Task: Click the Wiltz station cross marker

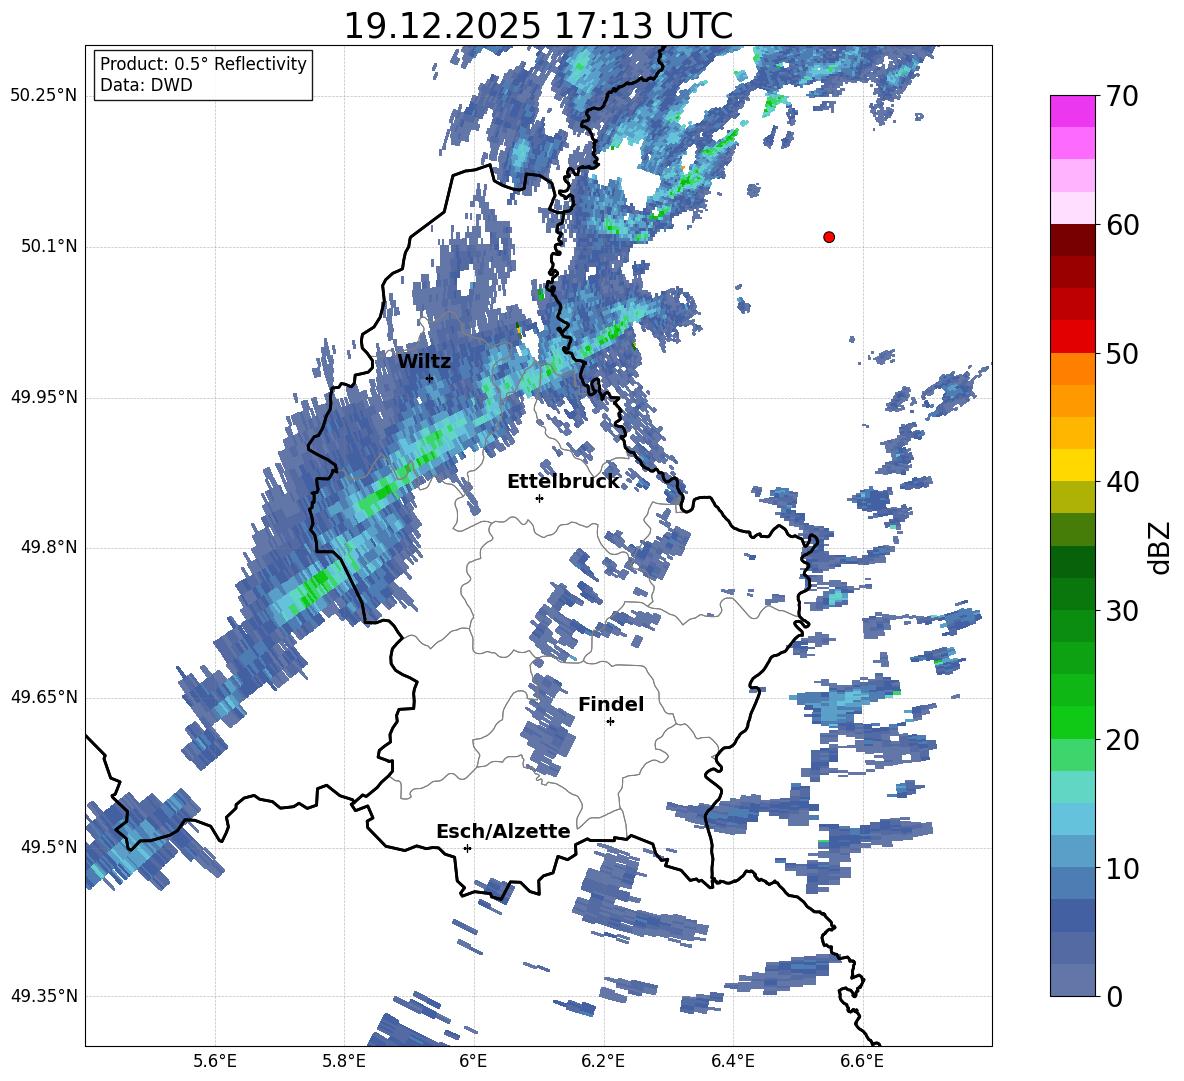Action: coord(430,378)
